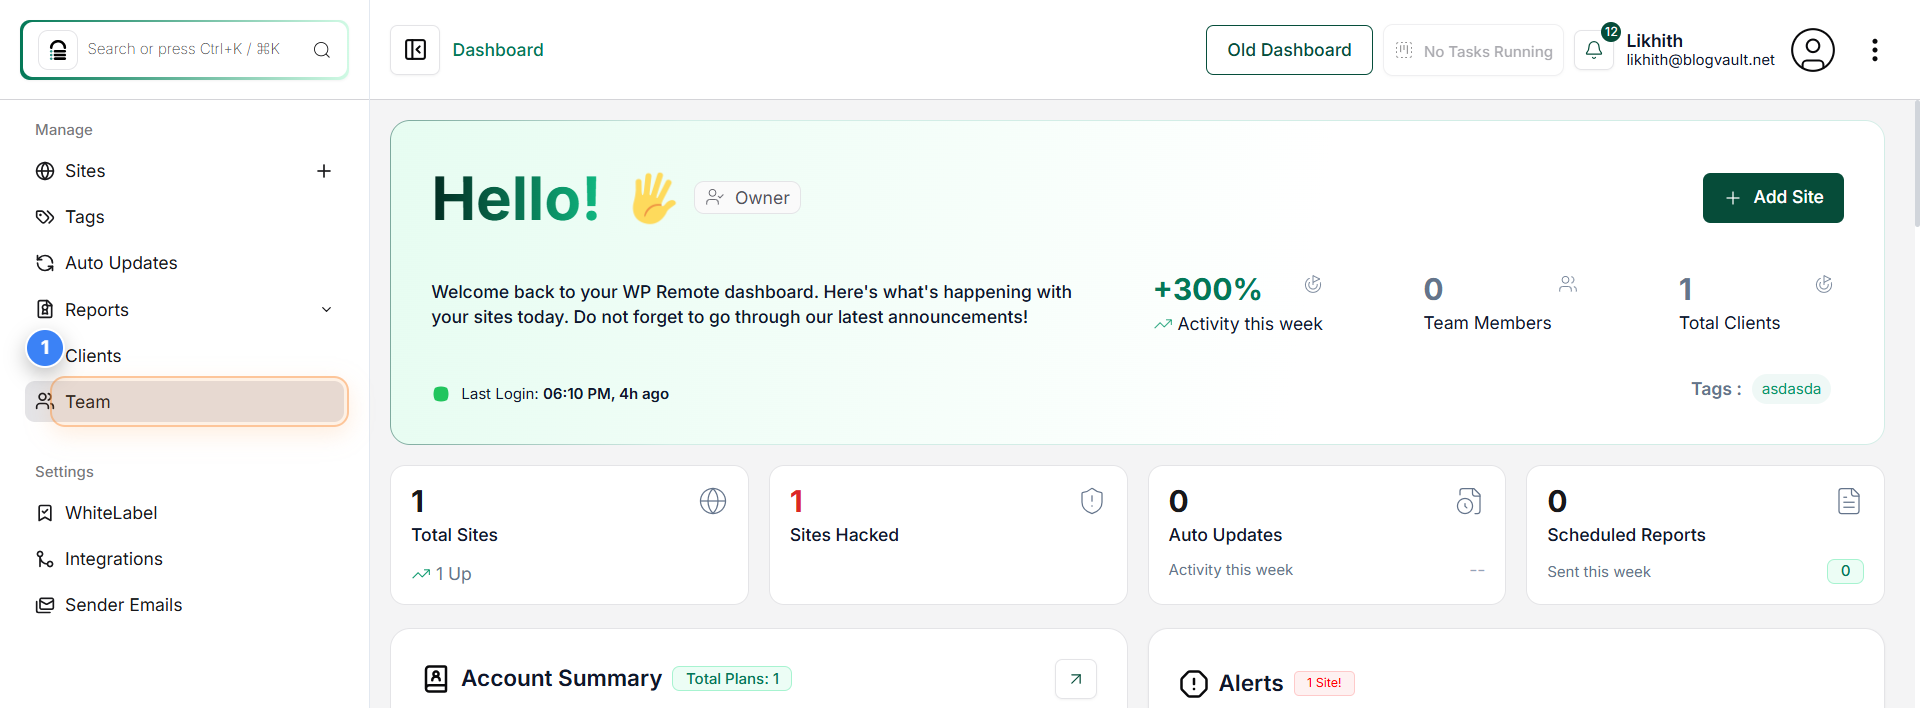
Task: Open Tags from the sidebar
Action: pyautogui.click(x=84, y=217)
